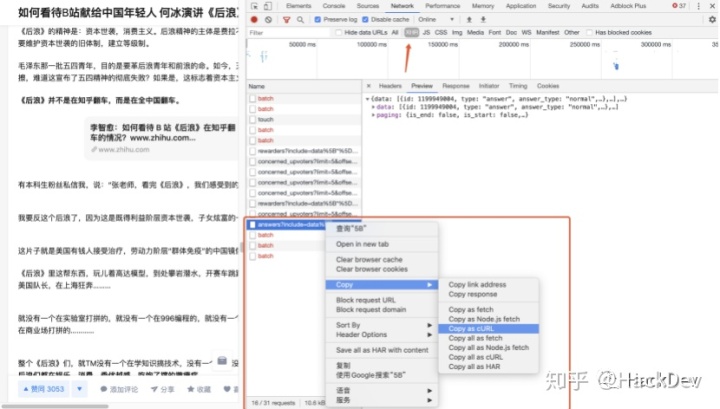Filter requests by Img type

[457, 33]
